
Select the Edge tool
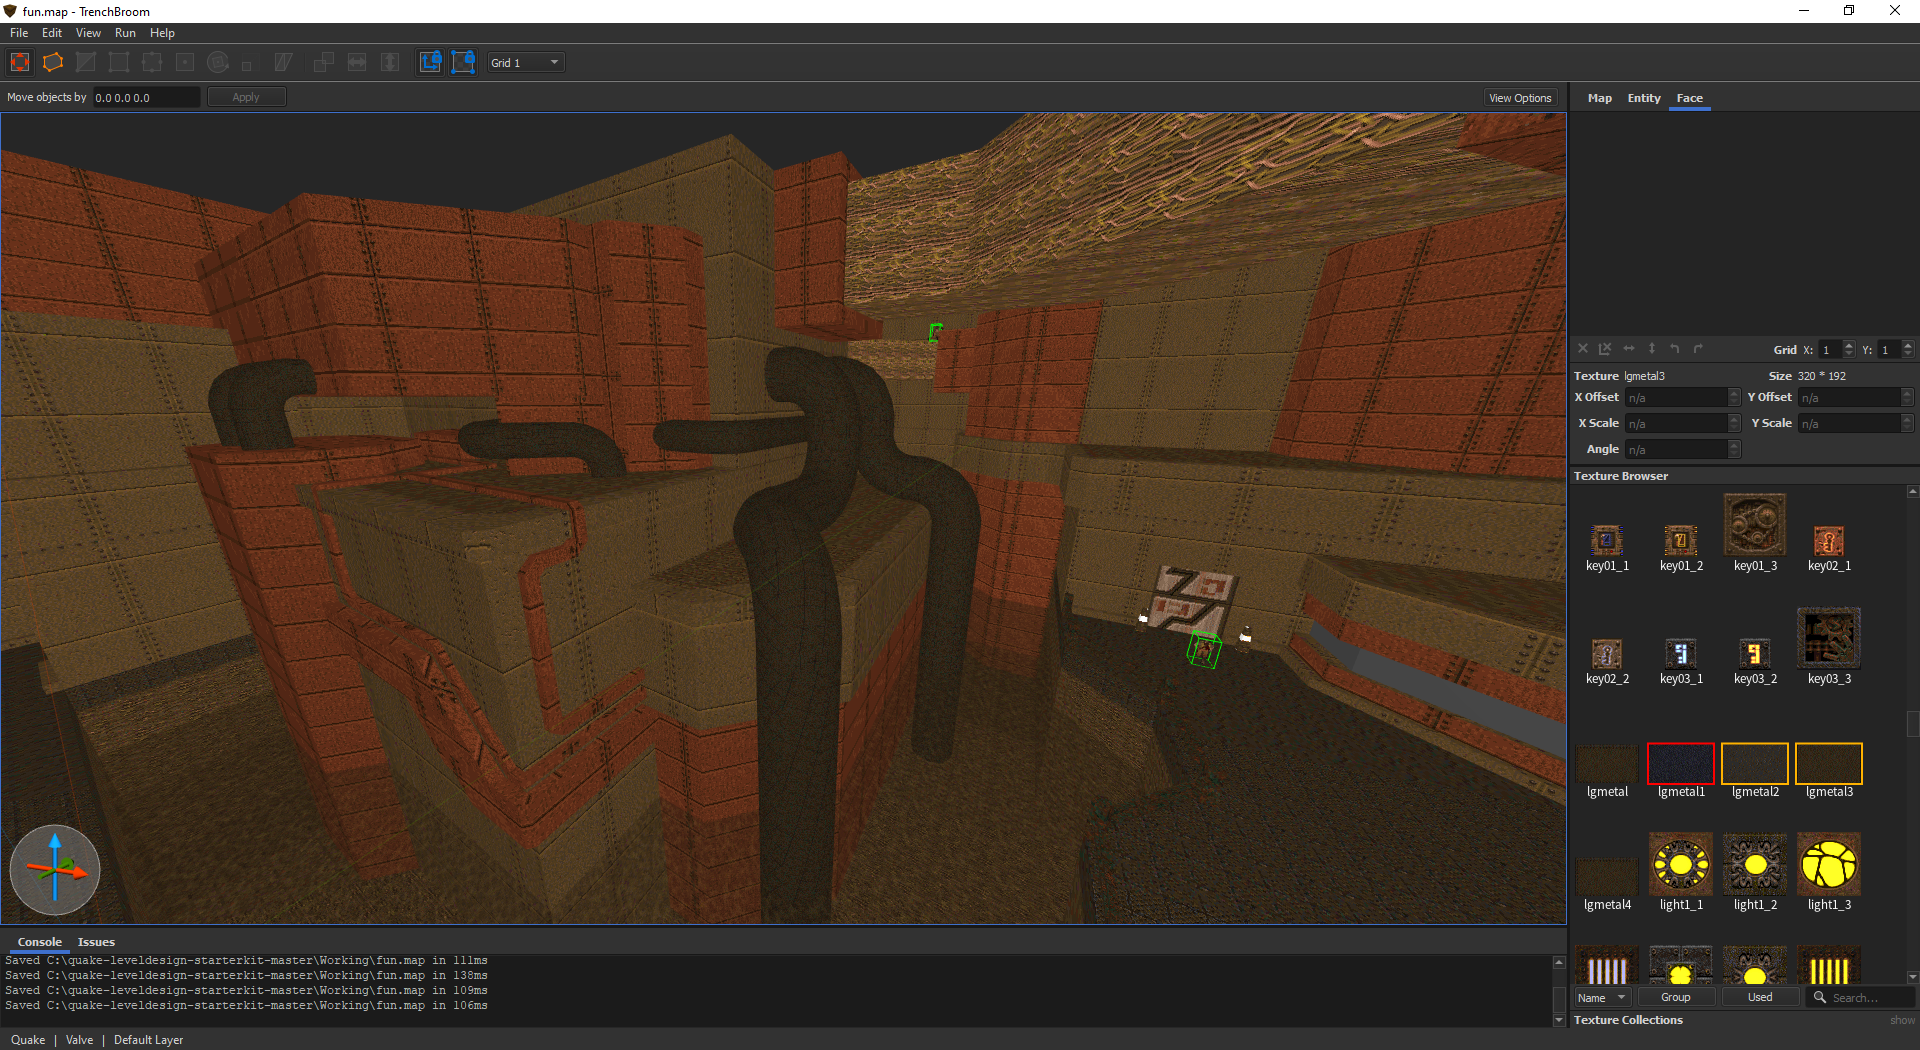coord(152,62)
